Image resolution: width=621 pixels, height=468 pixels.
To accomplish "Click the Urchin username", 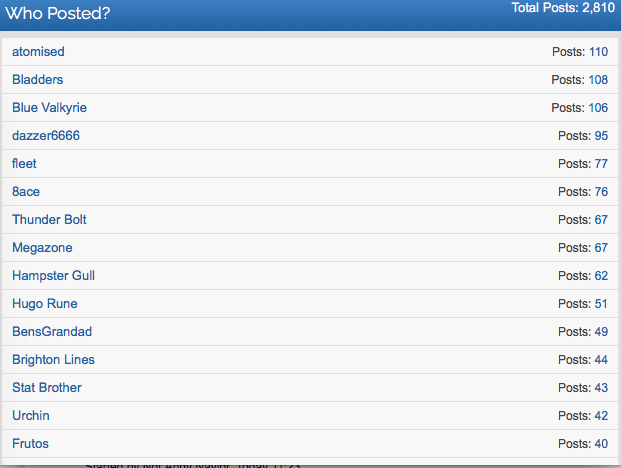I will tap(30, 415).
